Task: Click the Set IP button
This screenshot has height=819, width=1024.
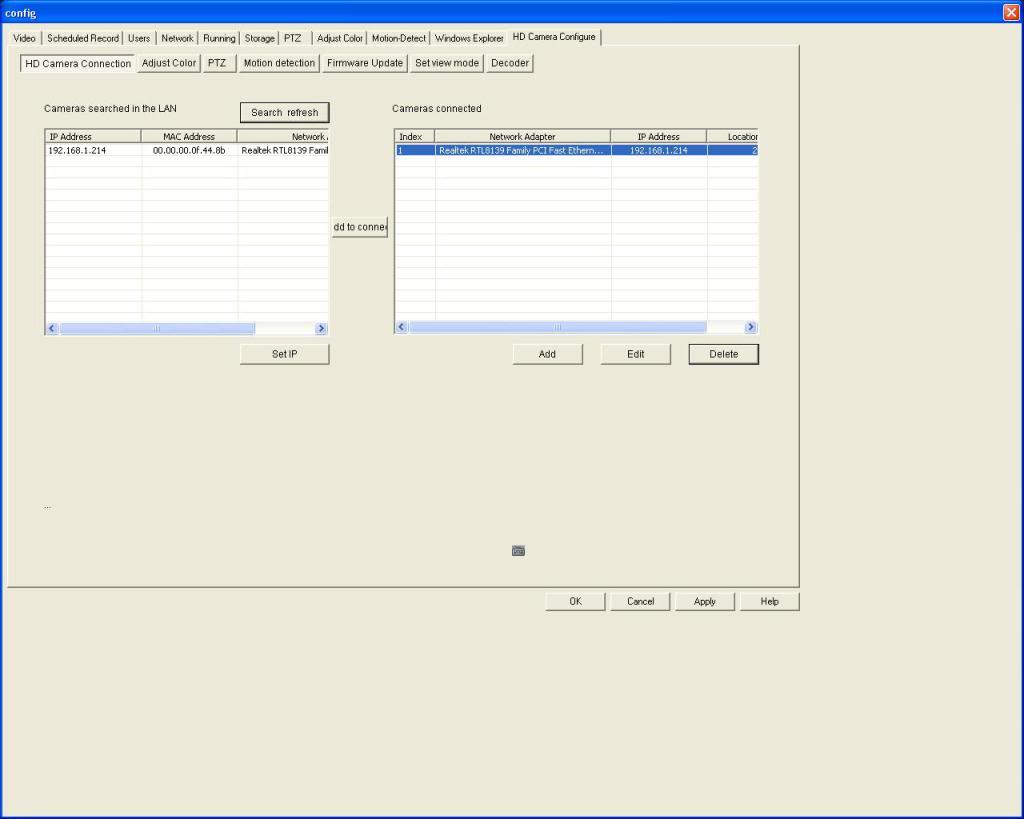Action: (285, 354)
